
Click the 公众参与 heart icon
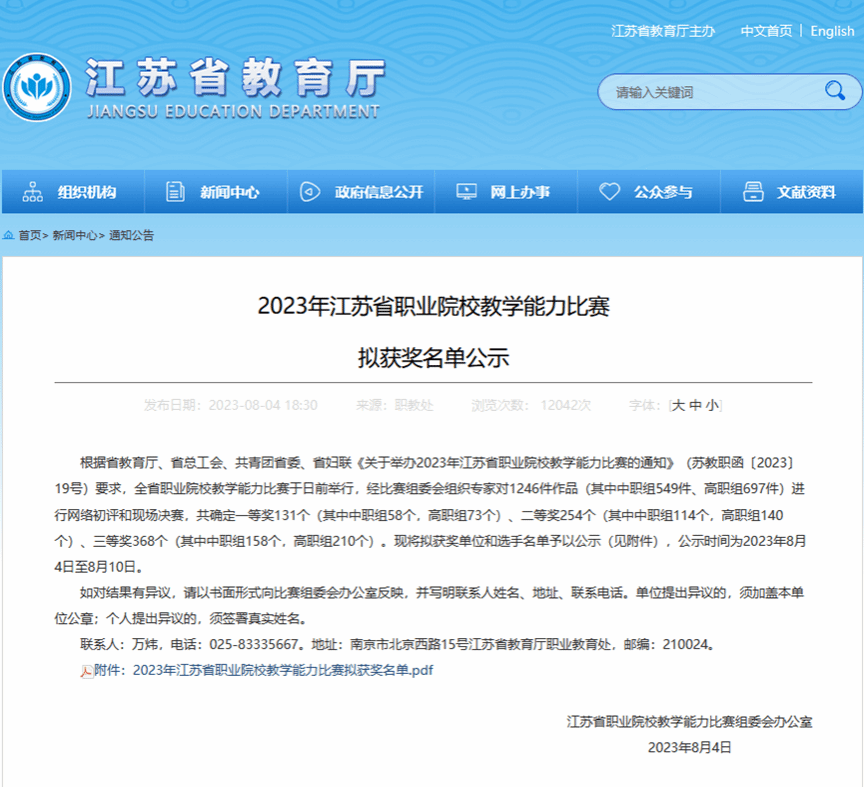[609, 192]
